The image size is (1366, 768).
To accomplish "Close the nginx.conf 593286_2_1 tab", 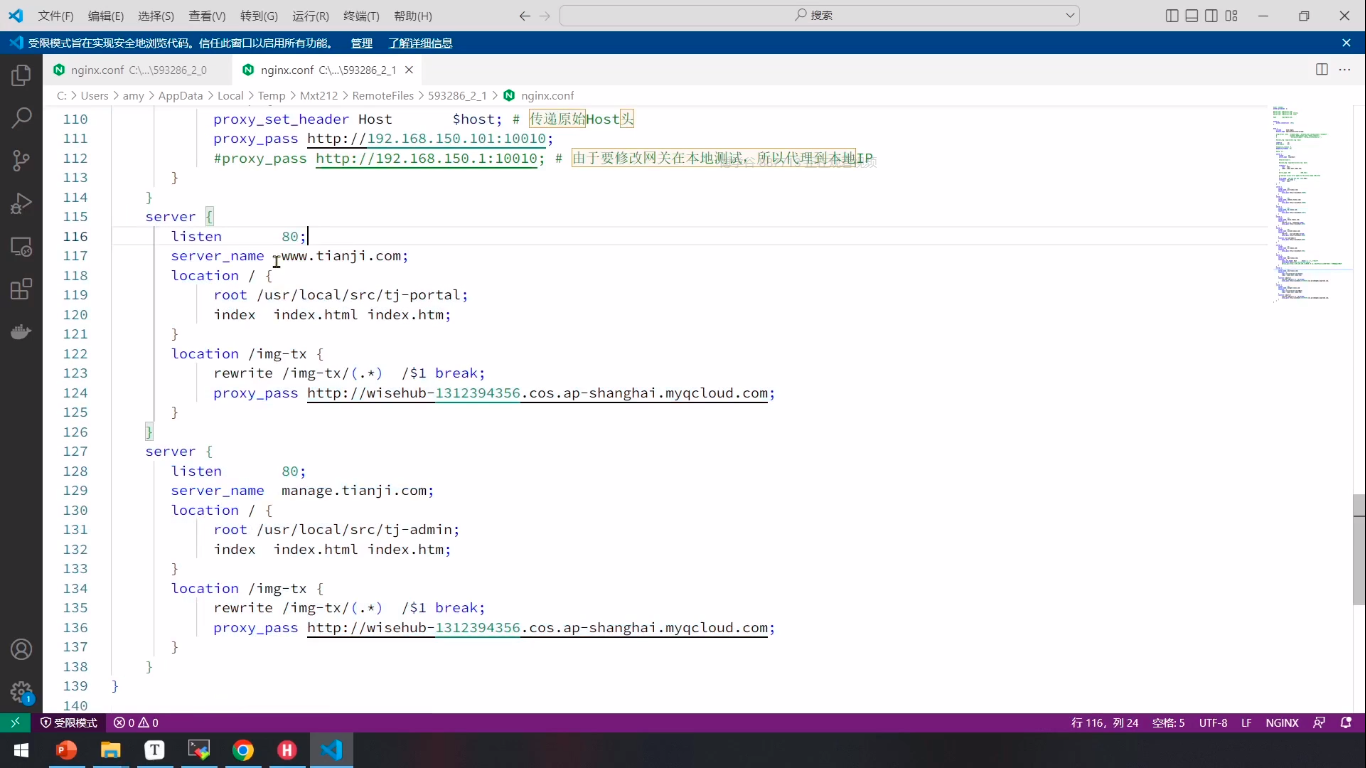I will click(x=408, y=70).
